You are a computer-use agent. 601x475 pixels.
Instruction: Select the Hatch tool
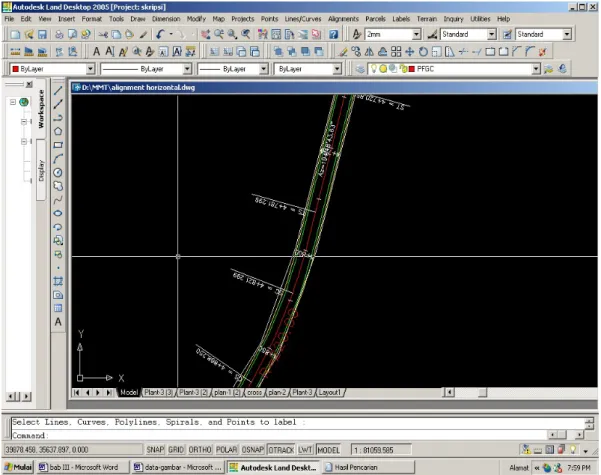coord(58,281)
